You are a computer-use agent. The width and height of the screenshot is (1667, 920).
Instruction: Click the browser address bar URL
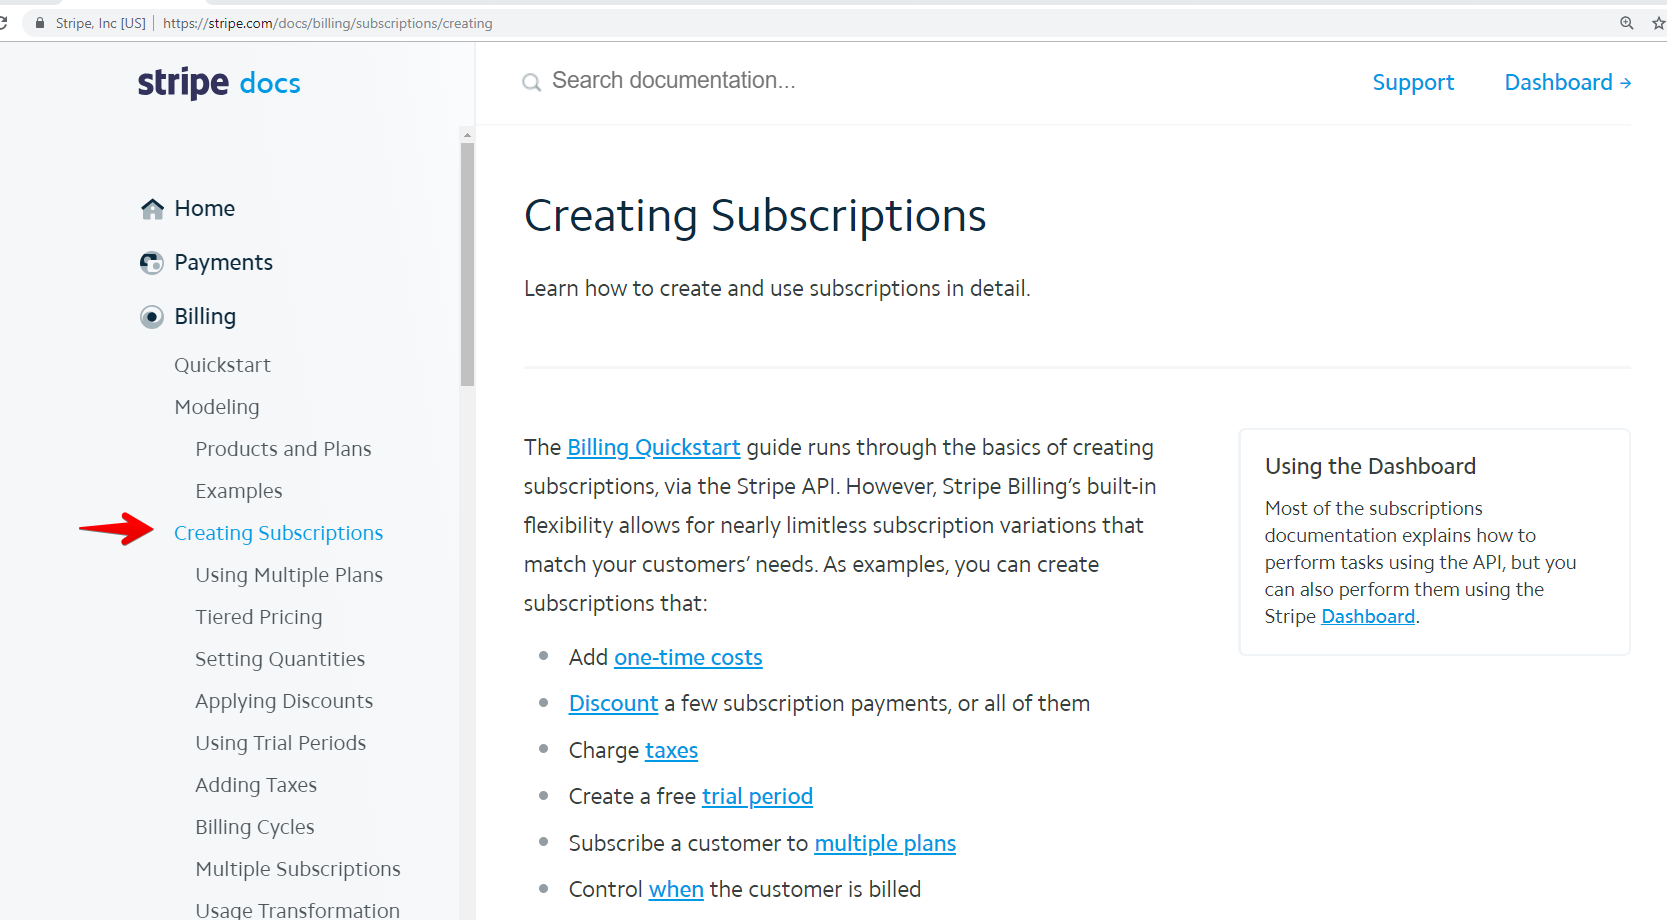coord(328,23)
